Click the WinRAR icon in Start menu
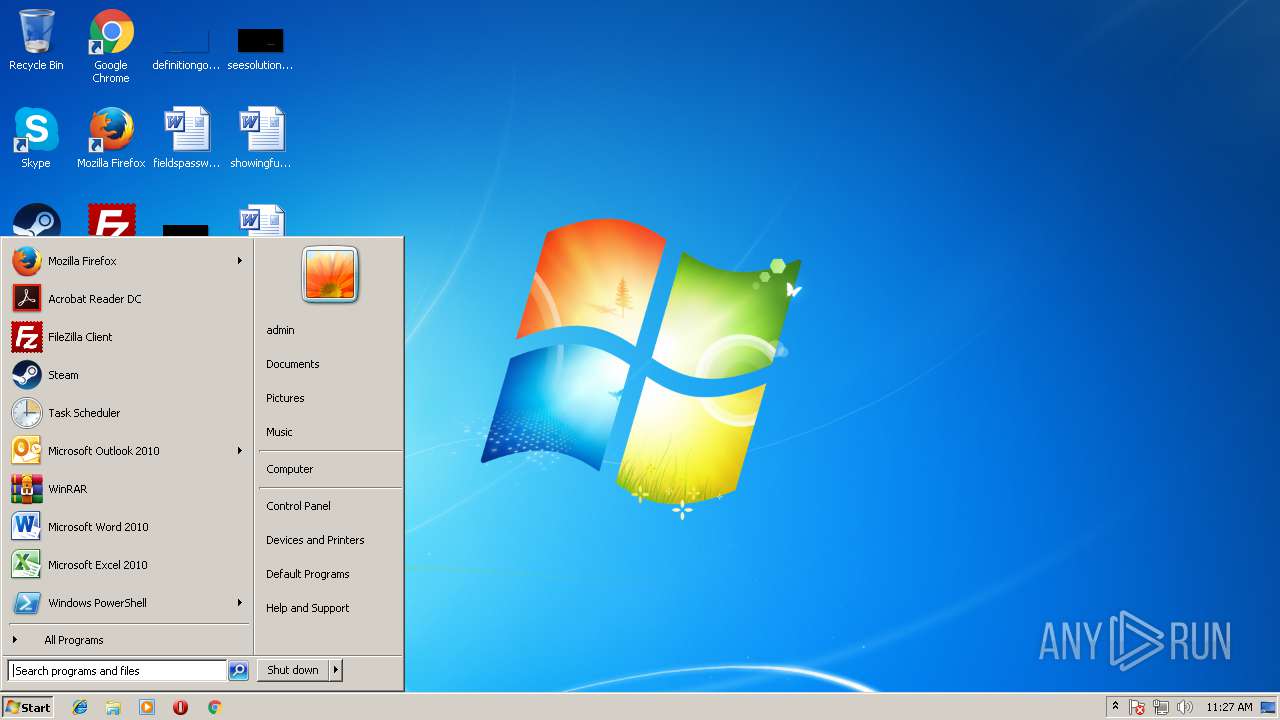The width and height of the screenshot is (1280, 720). click(x=27, y=489)
